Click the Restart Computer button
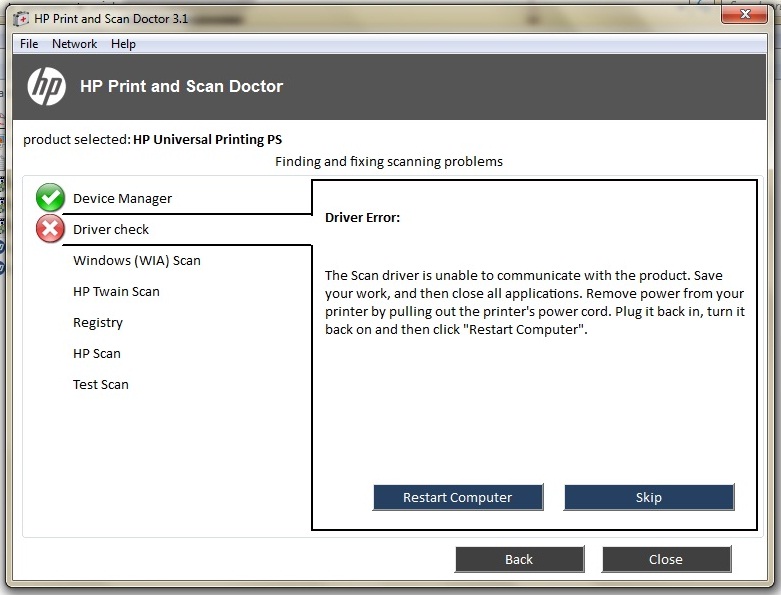Image resolution: width=781 pixels, height=595 pixels. pos(458,497)
